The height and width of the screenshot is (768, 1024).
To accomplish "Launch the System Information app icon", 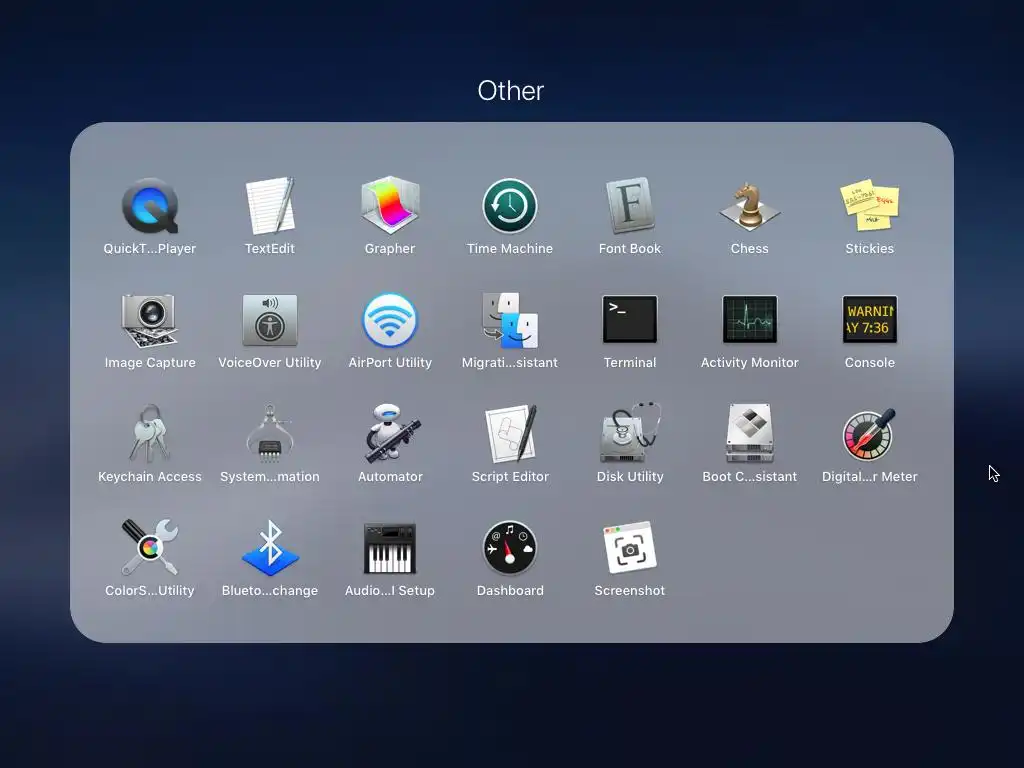I will pyautogui.click(x=270, y=434).
